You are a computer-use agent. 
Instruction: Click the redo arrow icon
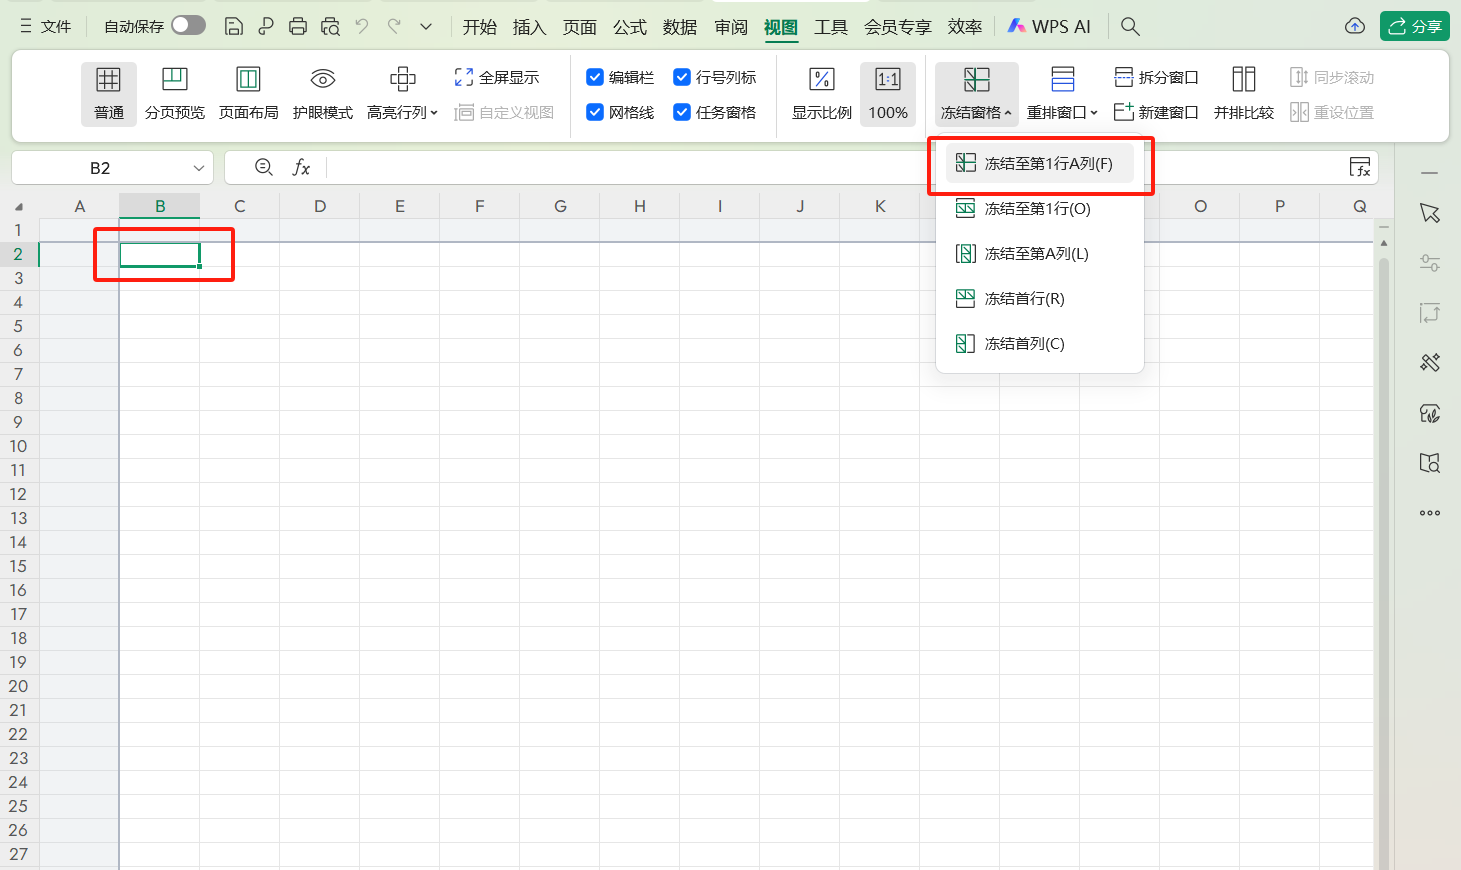pos(394,26)
